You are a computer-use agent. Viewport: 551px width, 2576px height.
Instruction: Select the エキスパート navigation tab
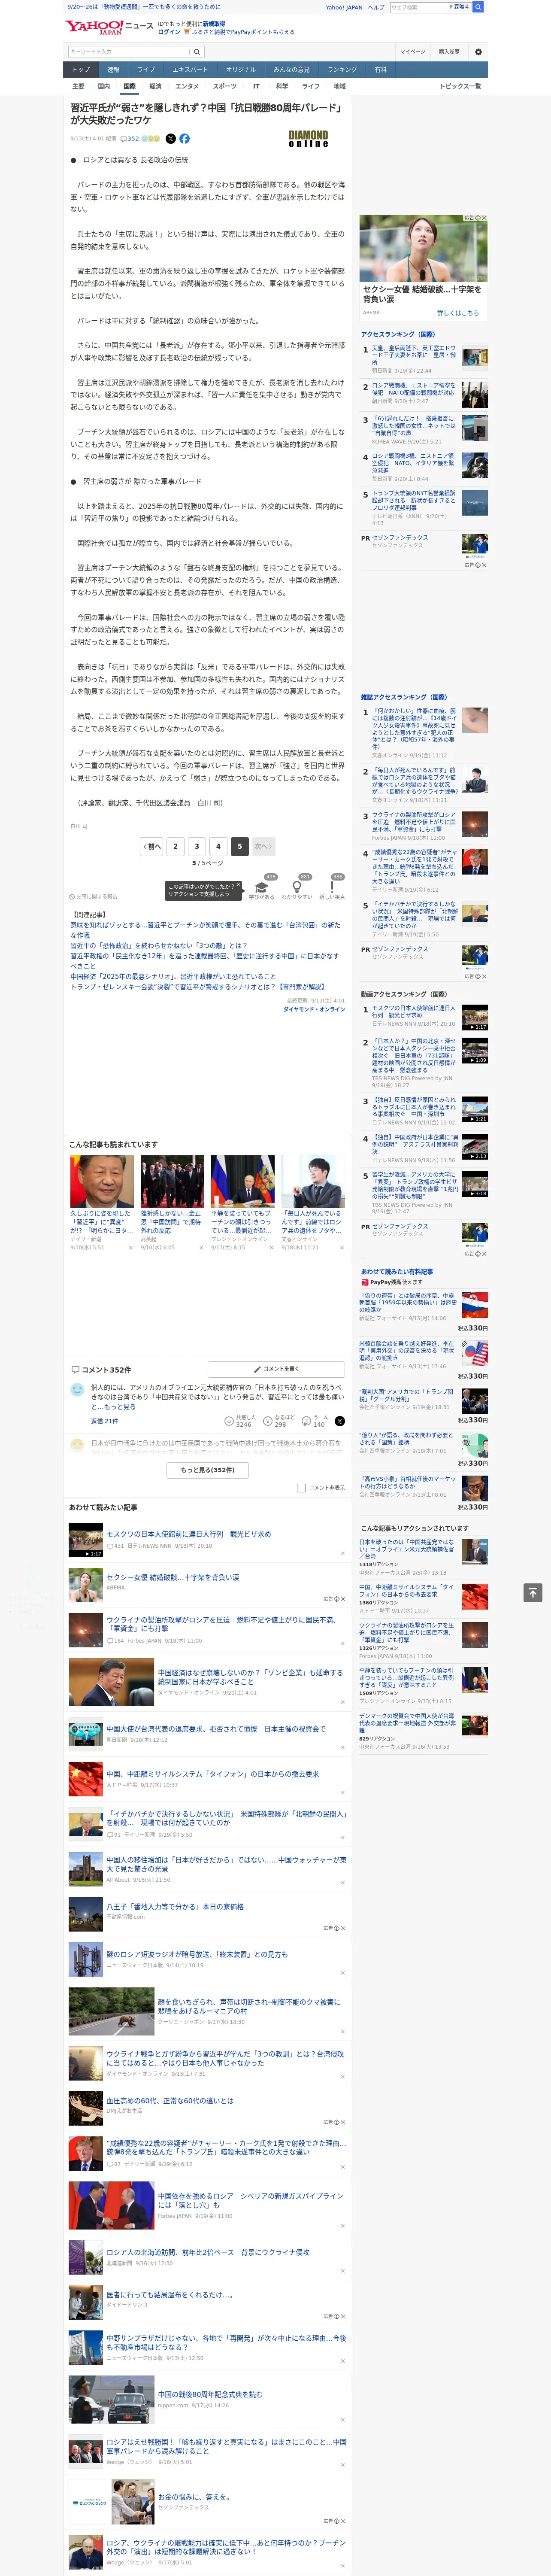(190, 70)
